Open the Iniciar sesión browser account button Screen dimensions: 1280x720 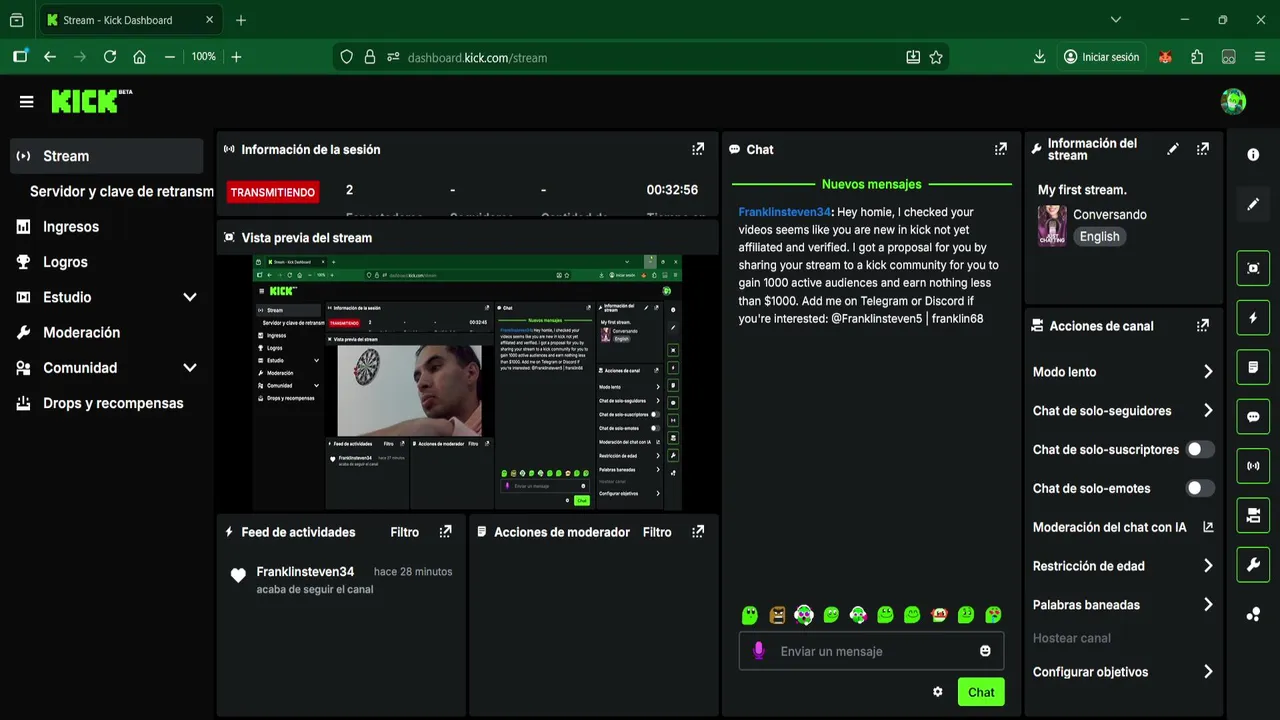coord(1101,57)
